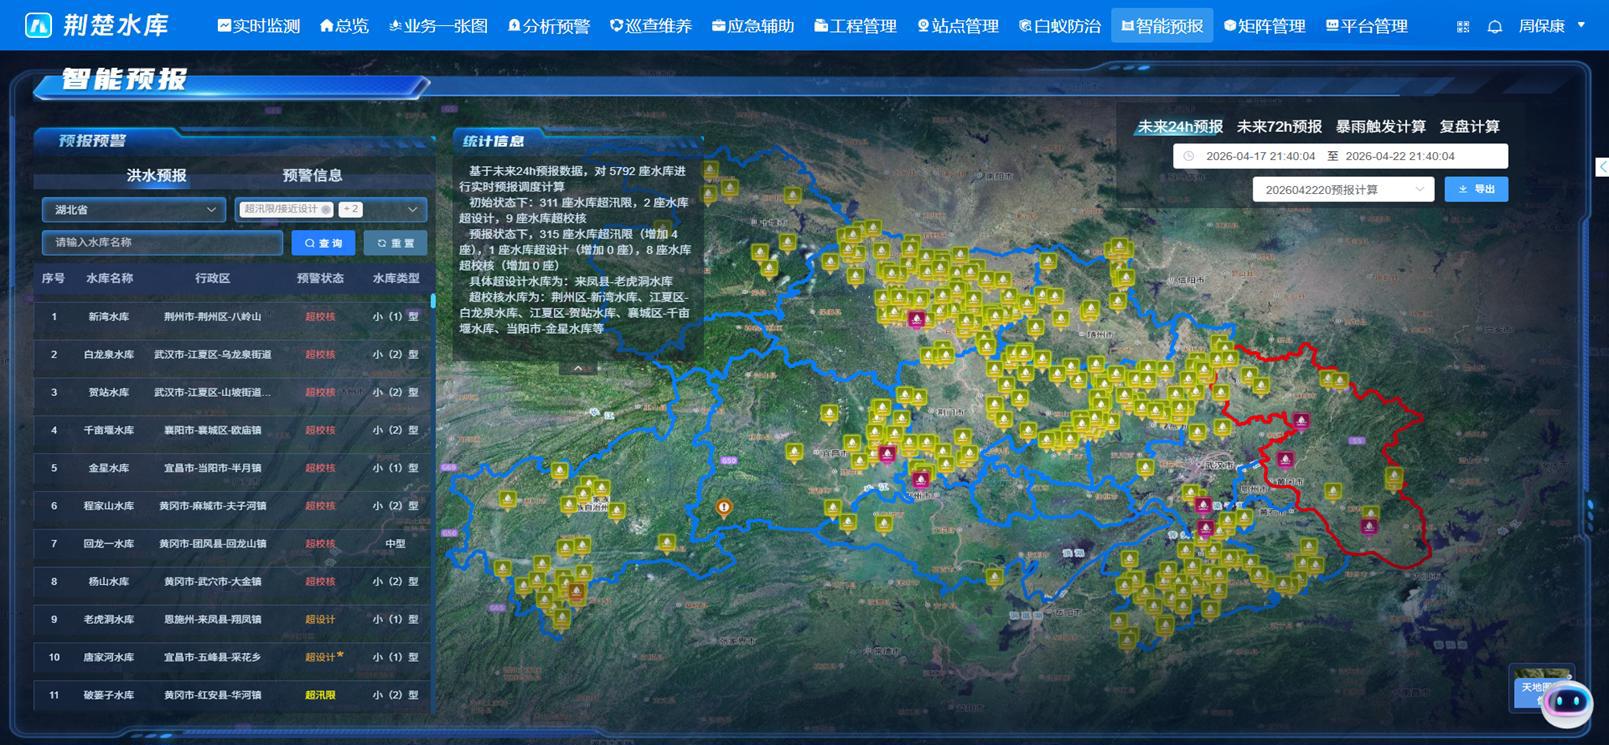Click the 荆楚水库 logo icon
This screenshot has height=745, width=1609.
click(38, 25)
